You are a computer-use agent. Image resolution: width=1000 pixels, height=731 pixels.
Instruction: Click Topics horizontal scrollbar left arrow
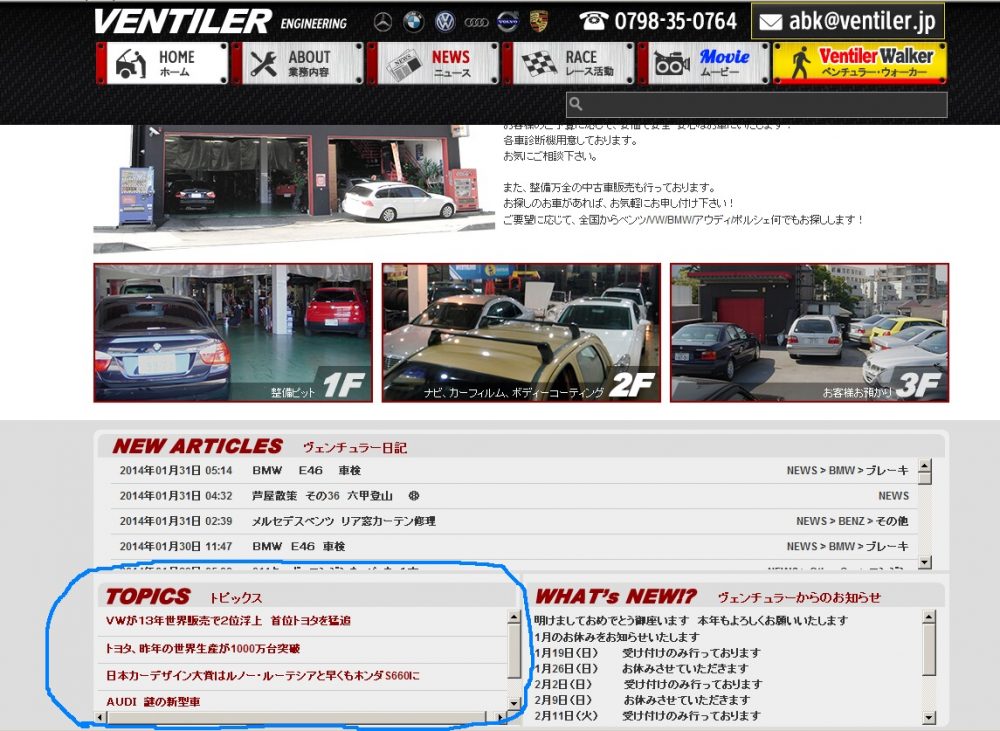pyautogui.click(x=101, y=718)
